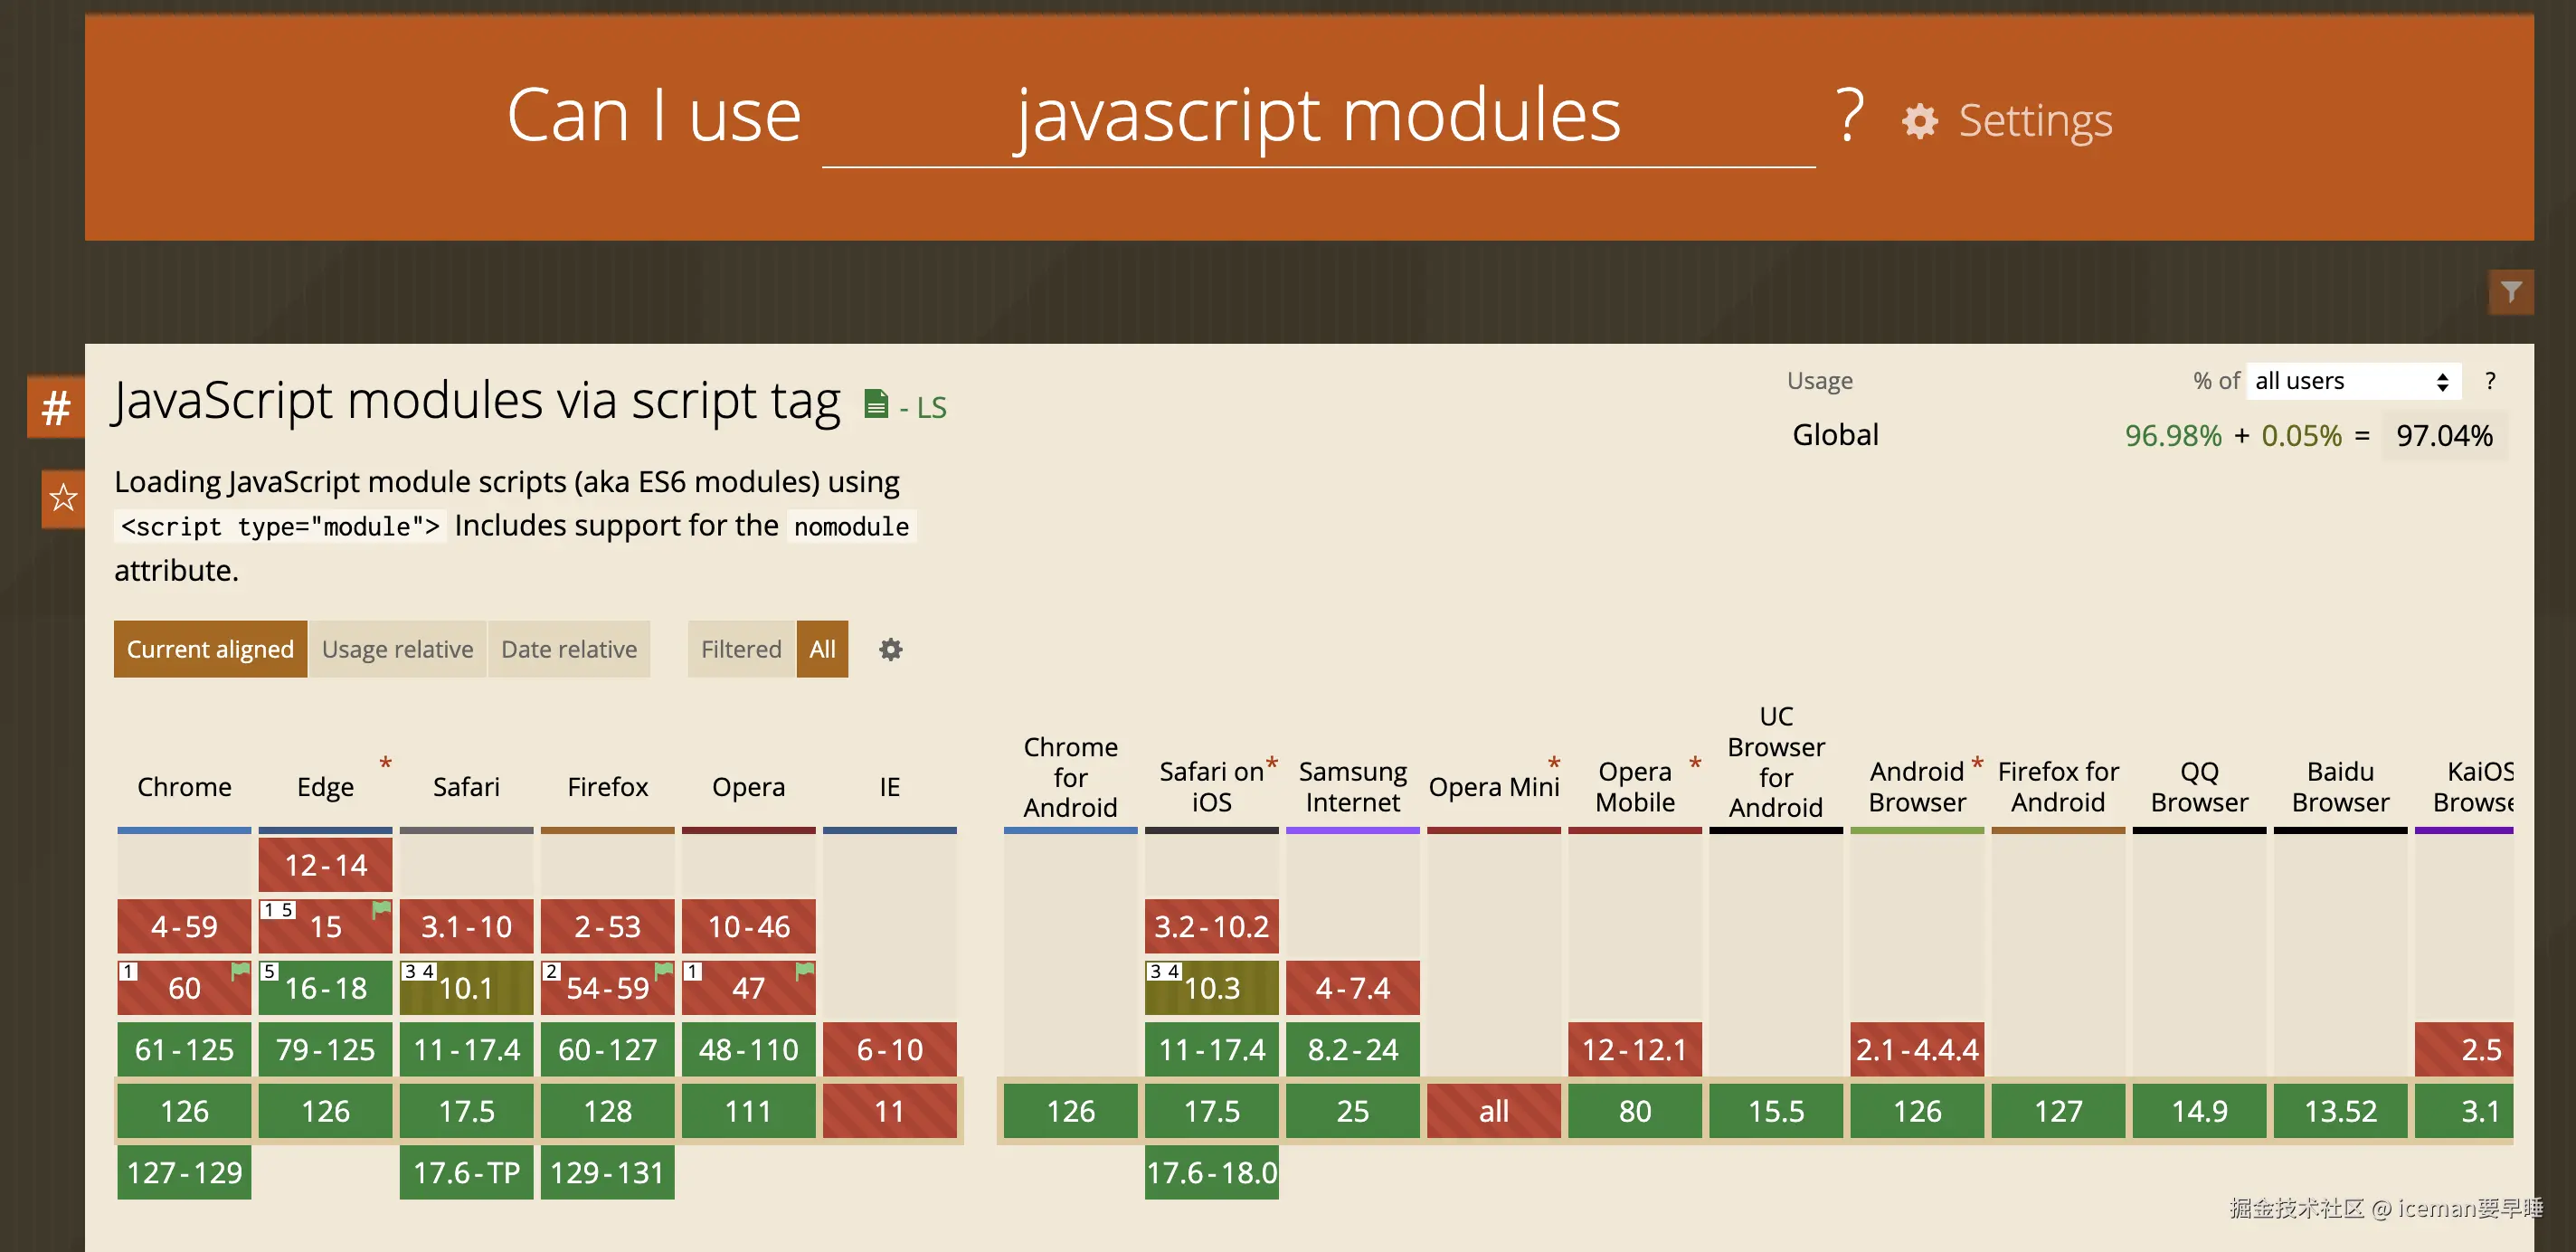Star this feature with the star icon
The height and width of the screenshot is (1252, 2576).
(63, 497)
